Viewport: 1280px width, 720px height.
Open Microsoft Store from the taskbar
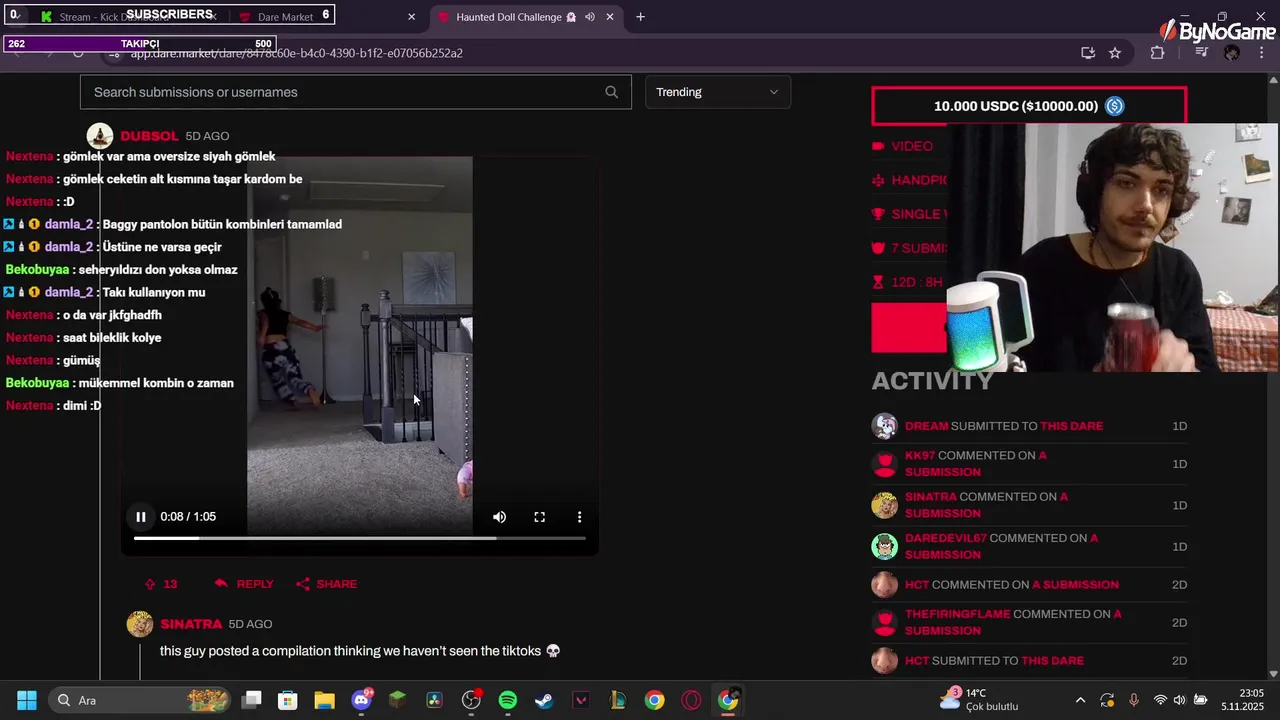pos(288,700)
